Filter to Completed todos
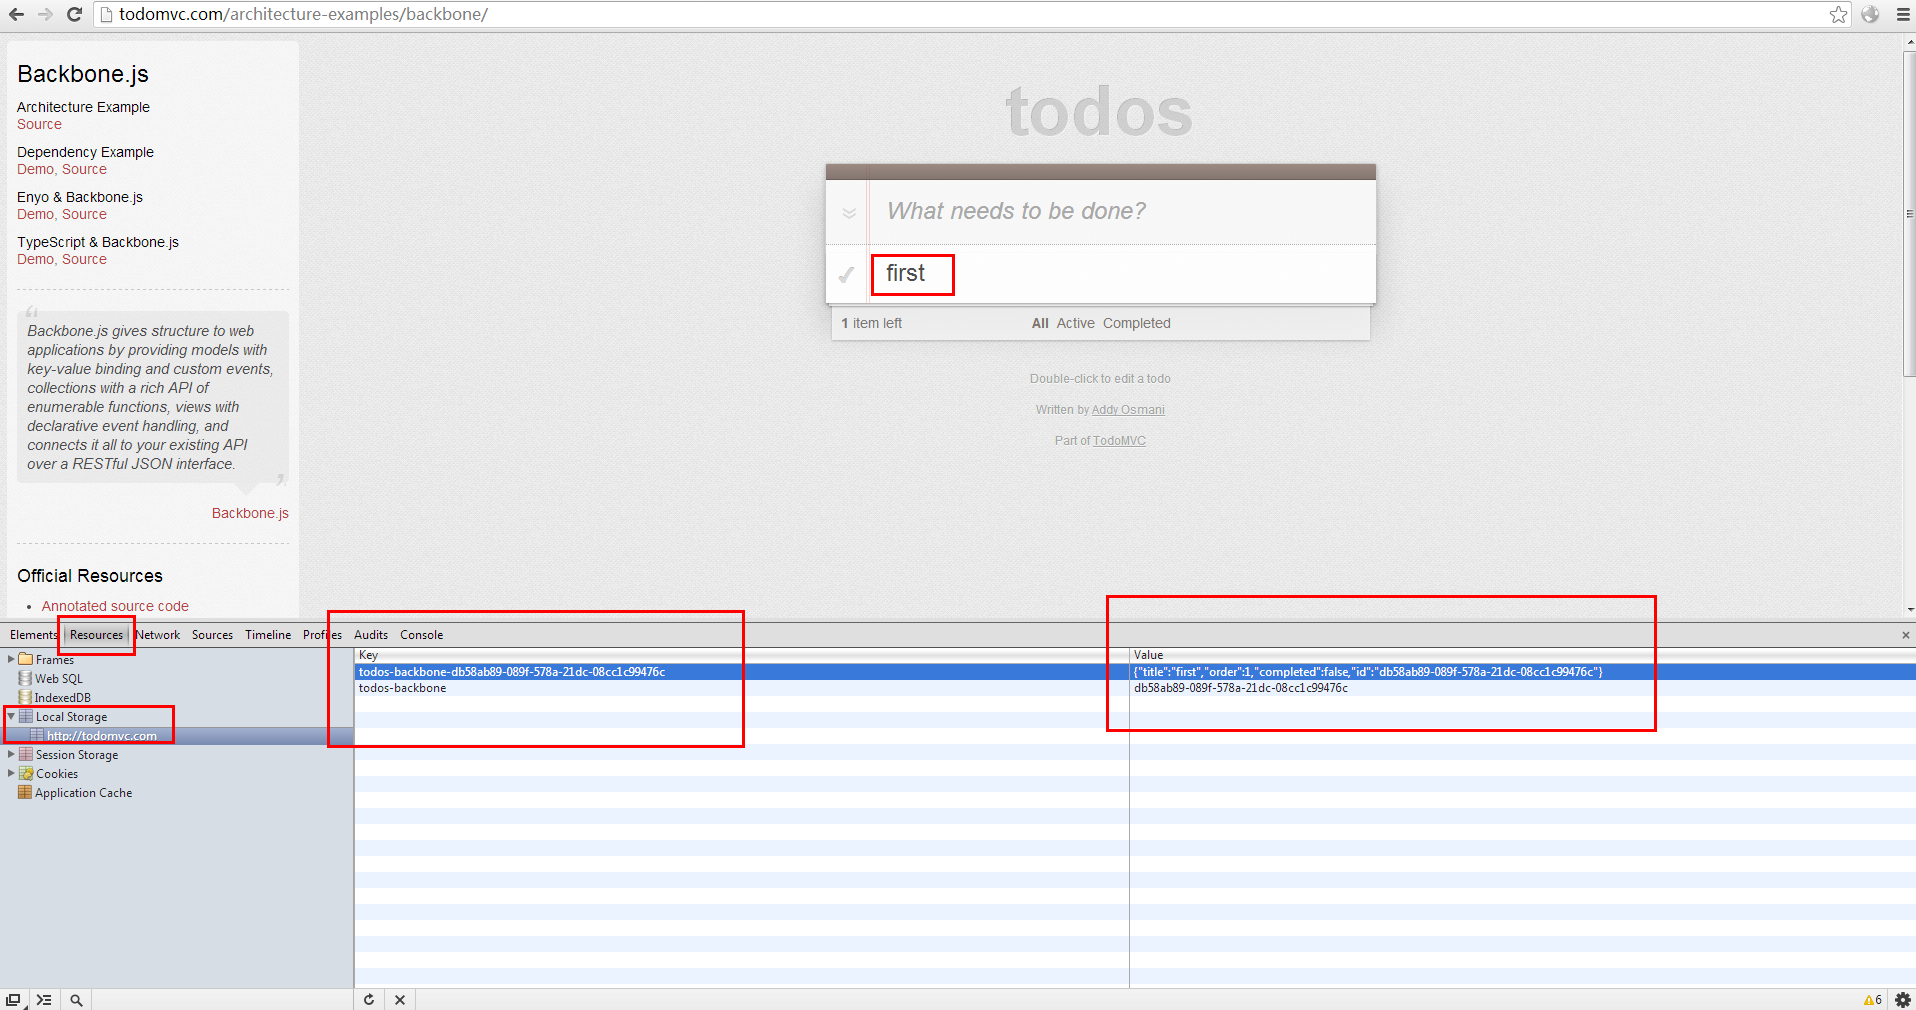1916x1010 pixels. [x=1136, y=323]
